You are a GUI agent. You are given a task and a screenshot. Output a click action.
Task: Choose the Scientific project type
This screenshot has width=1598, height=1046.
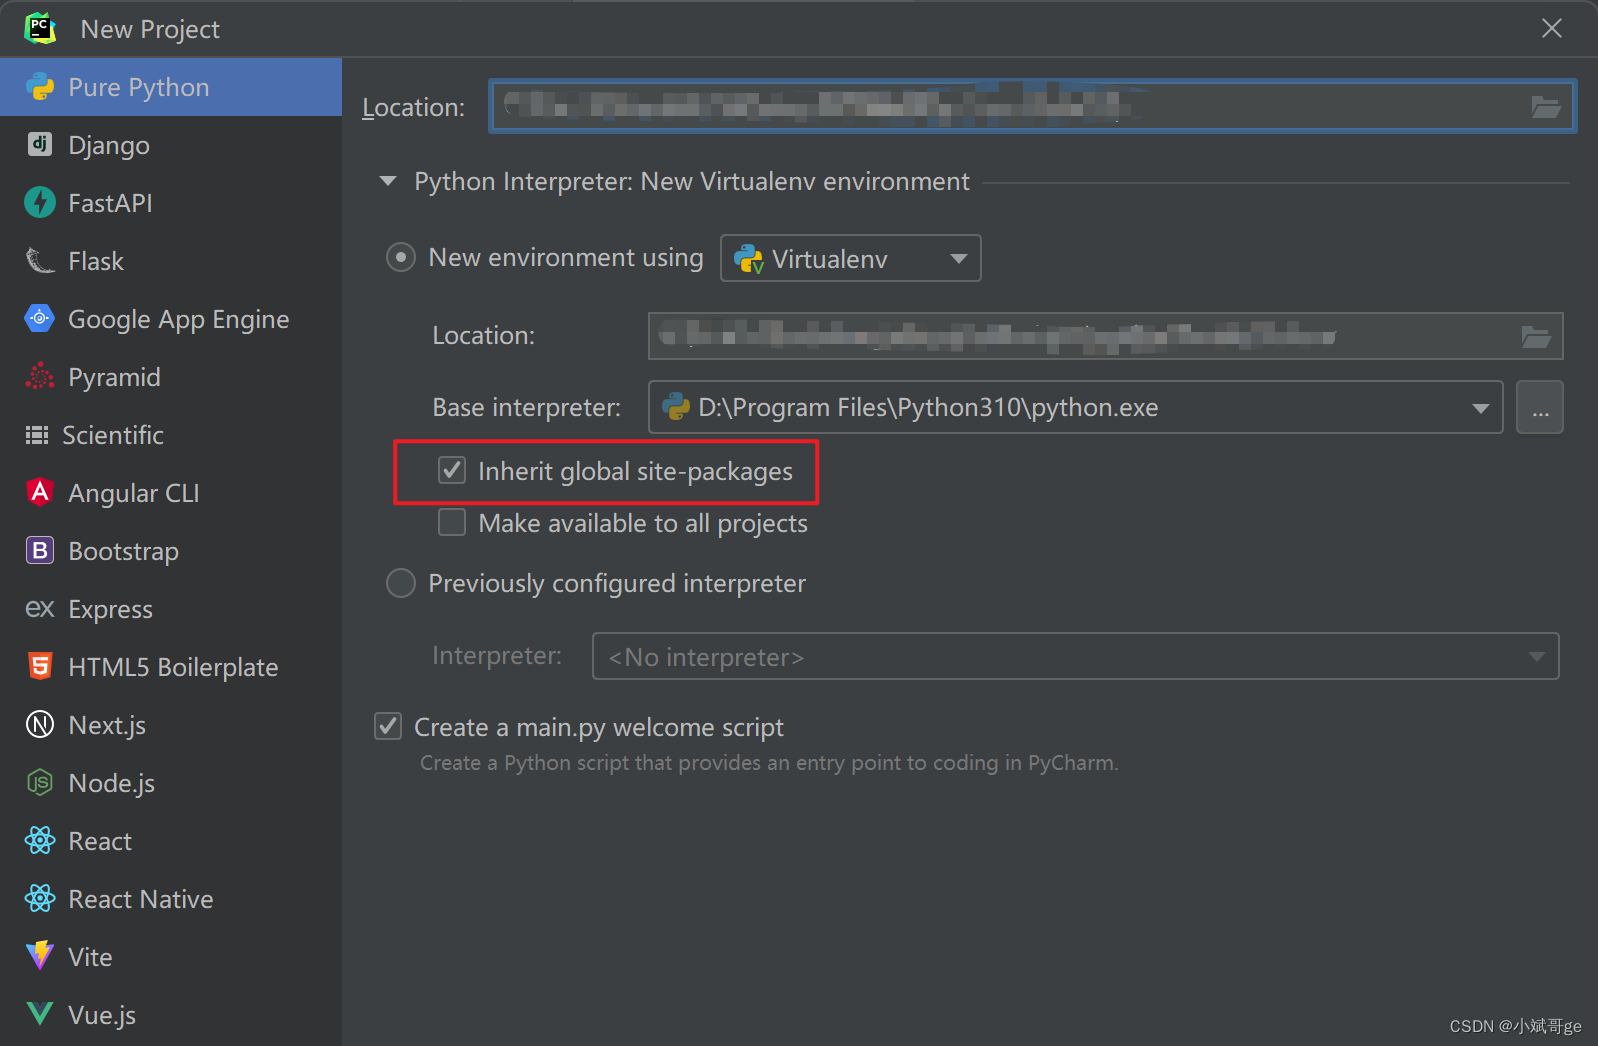(x=171, y=435)
